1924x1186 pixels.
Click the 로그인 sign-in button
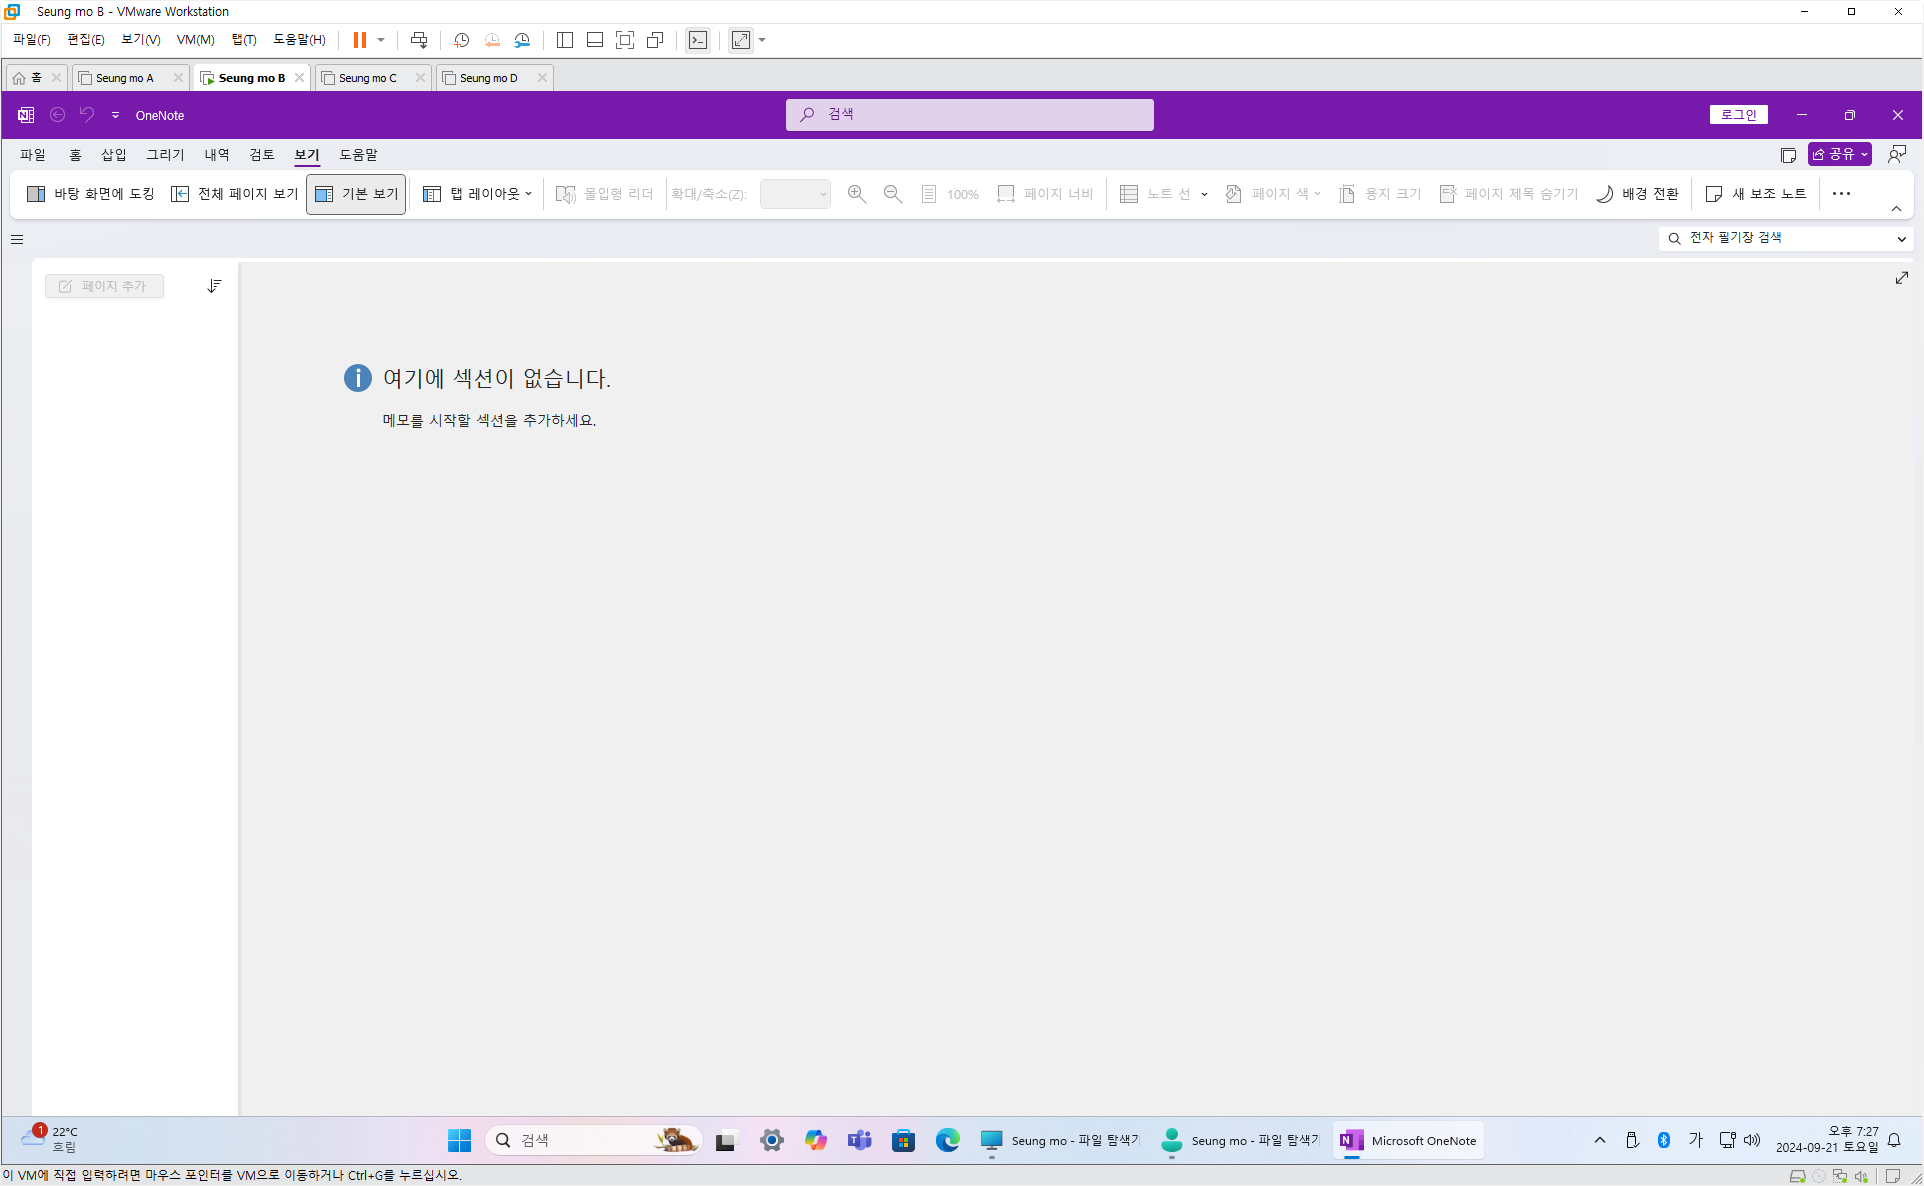pos(1738,115)
